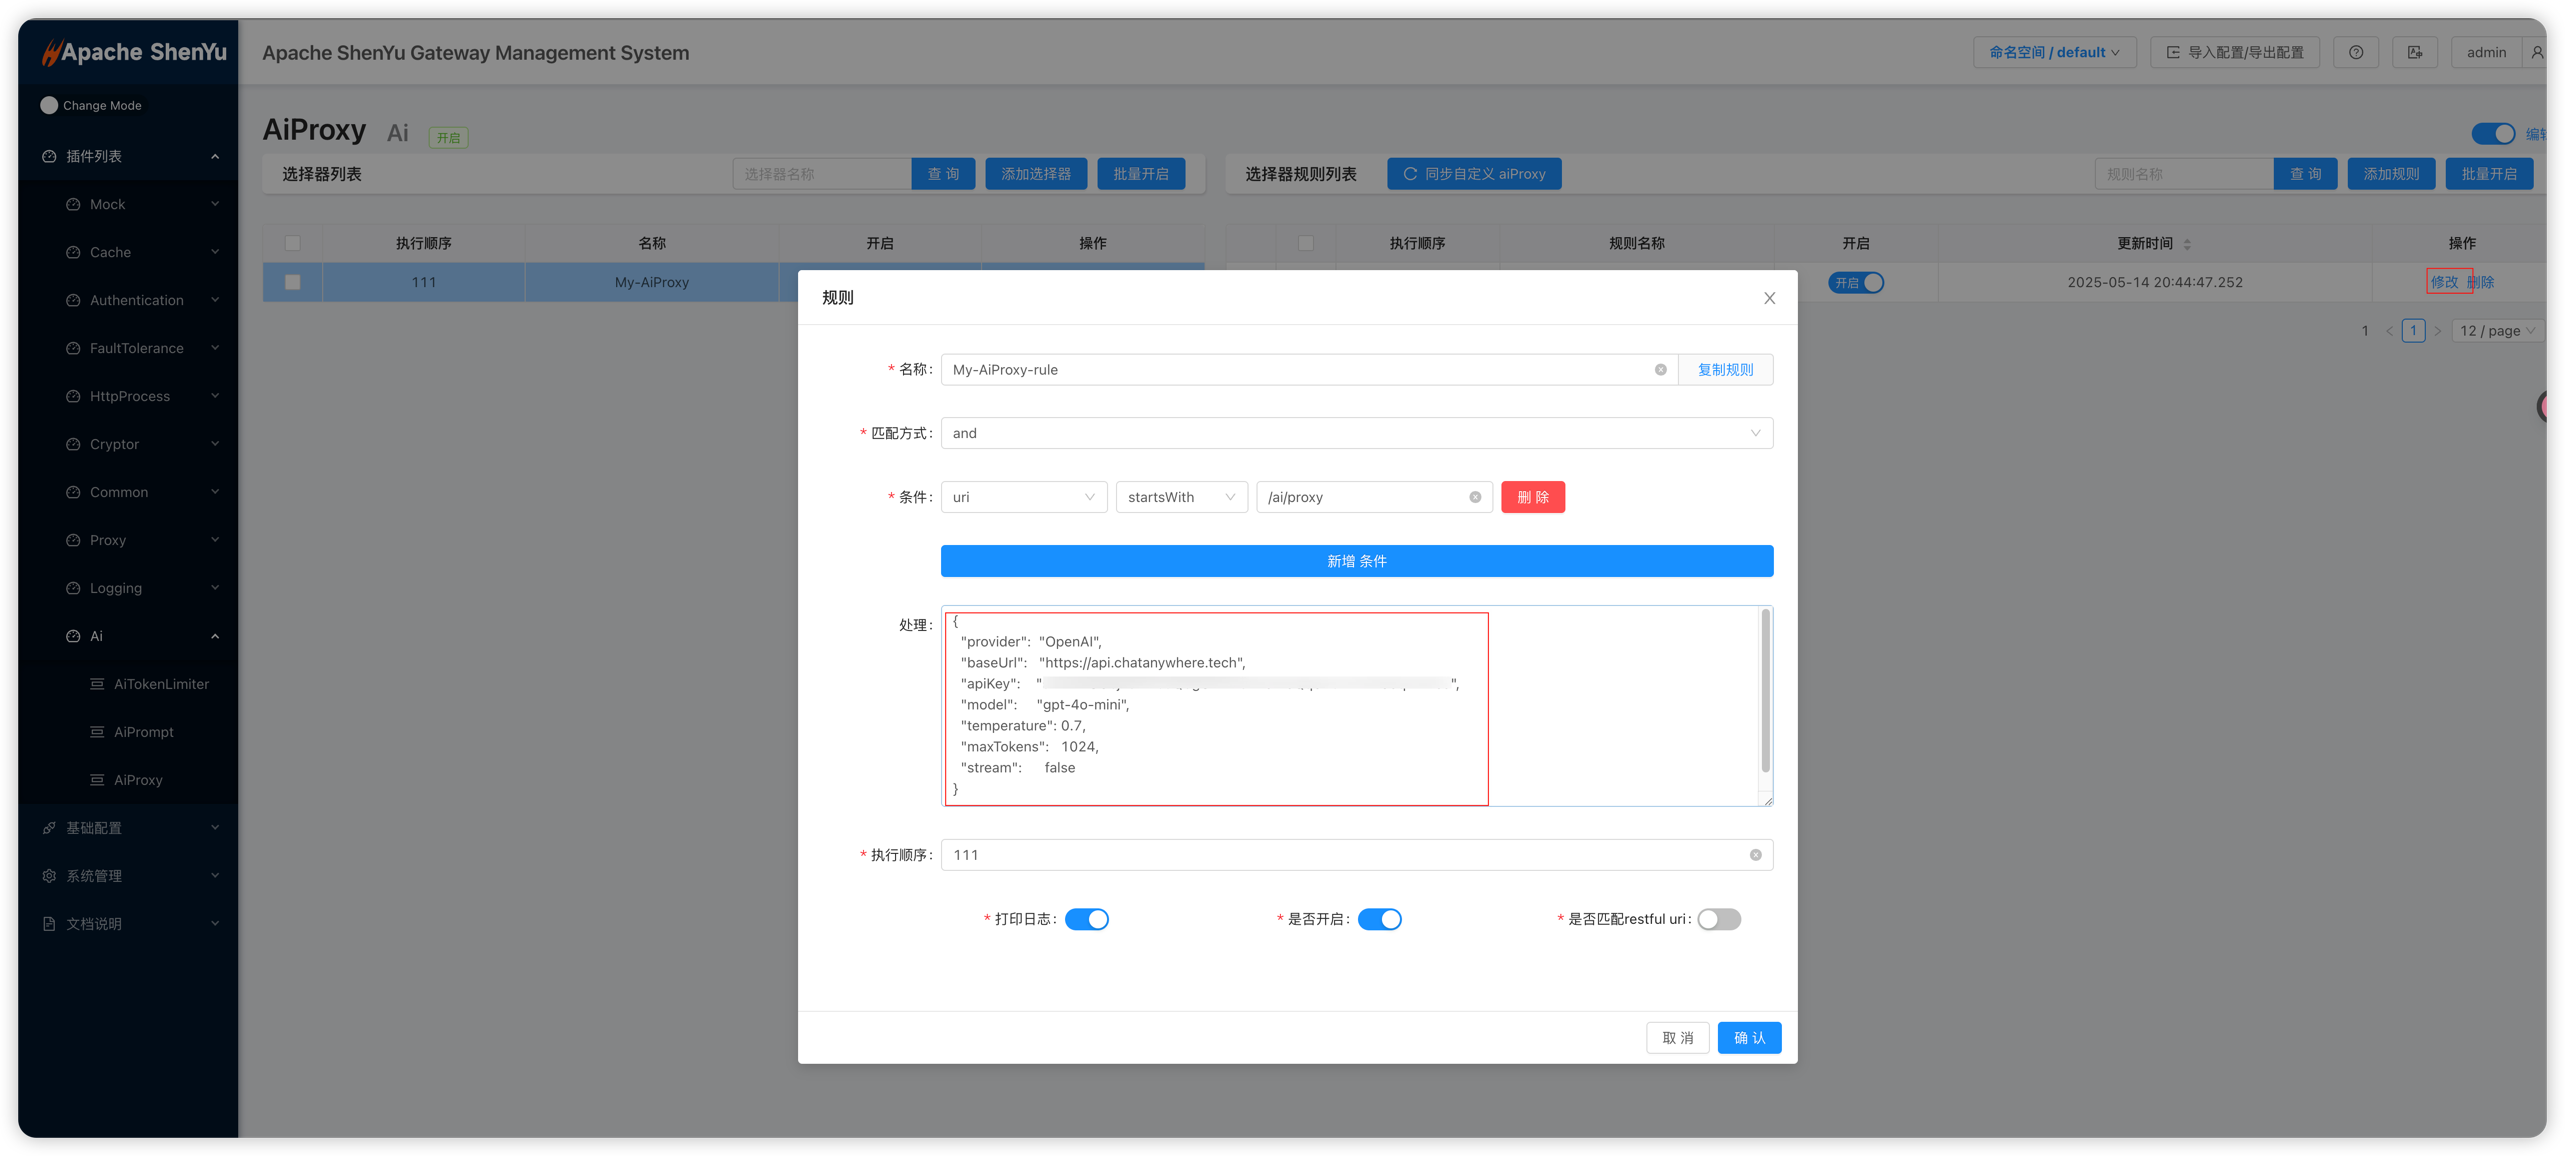Open AiProxy in the sidebar

pyautogui.click(x=138, y=780)
